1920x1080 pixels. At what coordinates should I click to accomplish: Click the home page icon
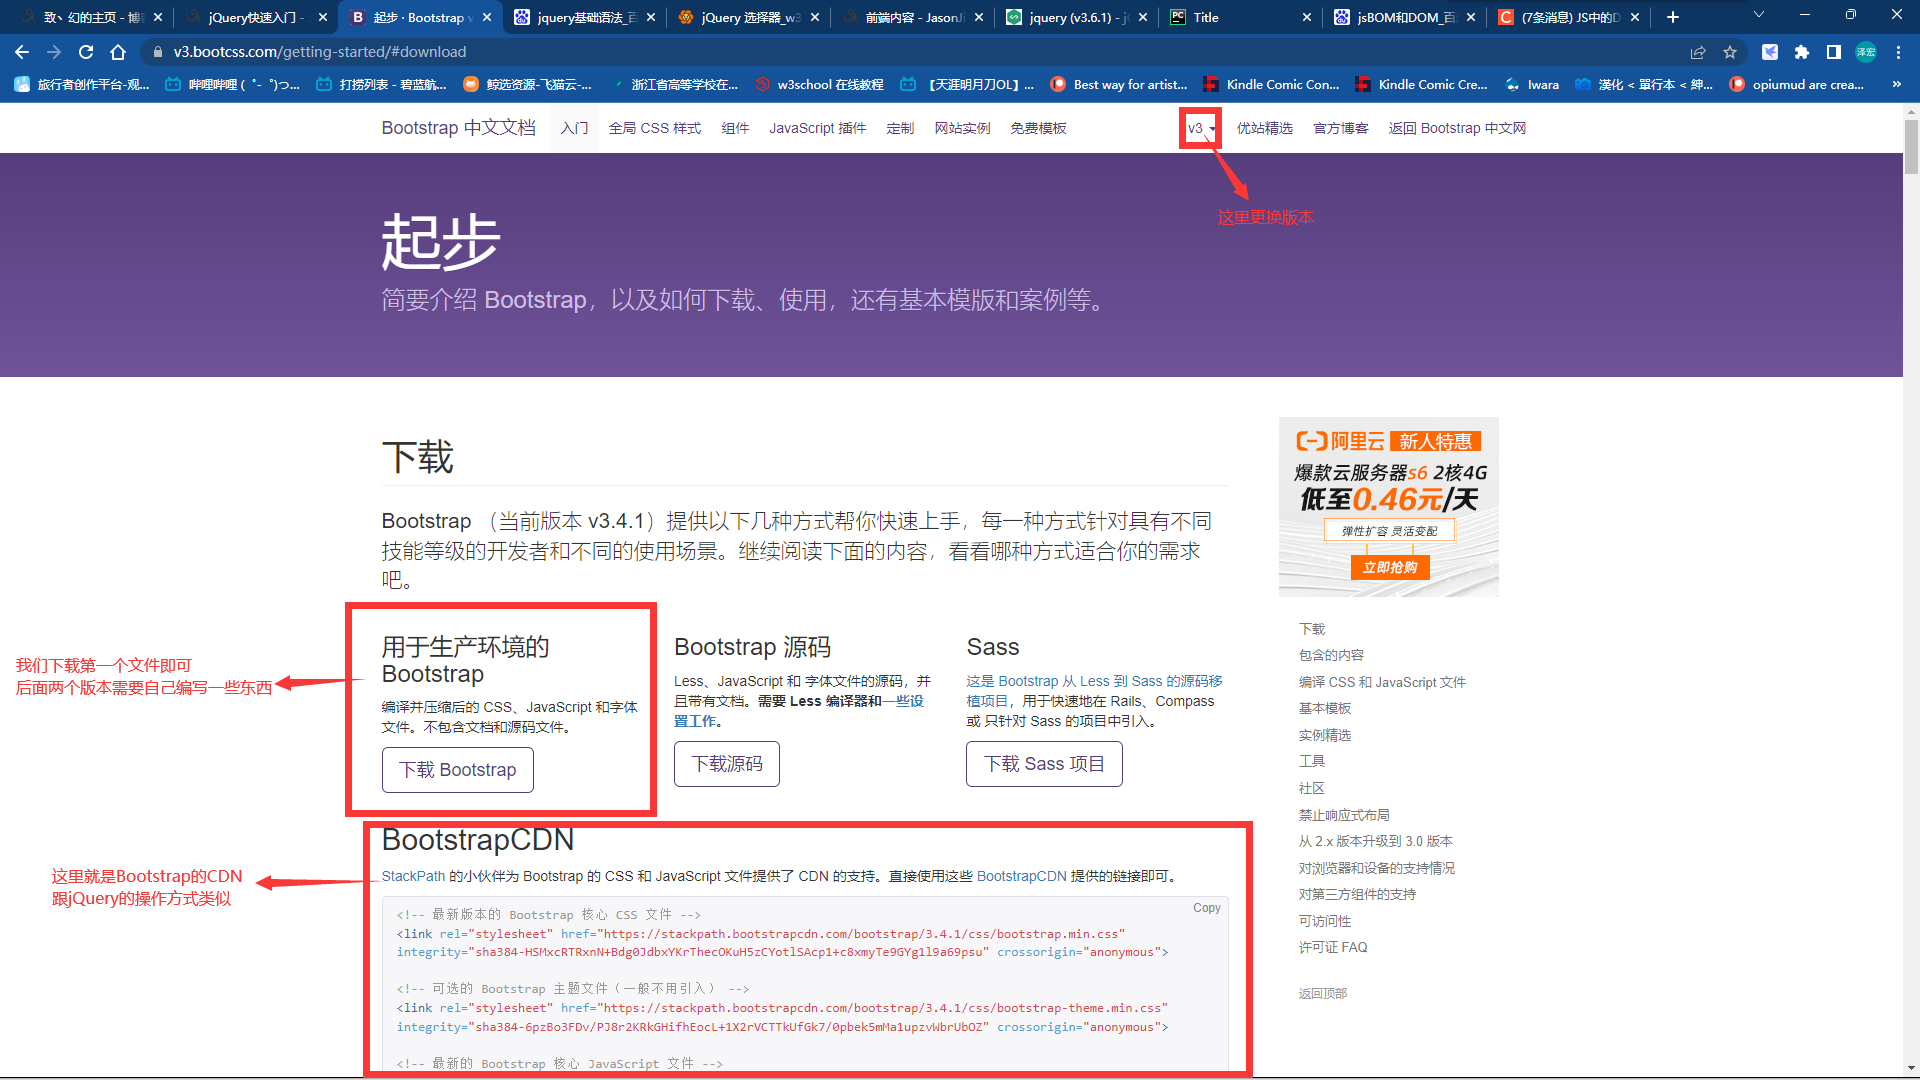[x=118, y=52]
